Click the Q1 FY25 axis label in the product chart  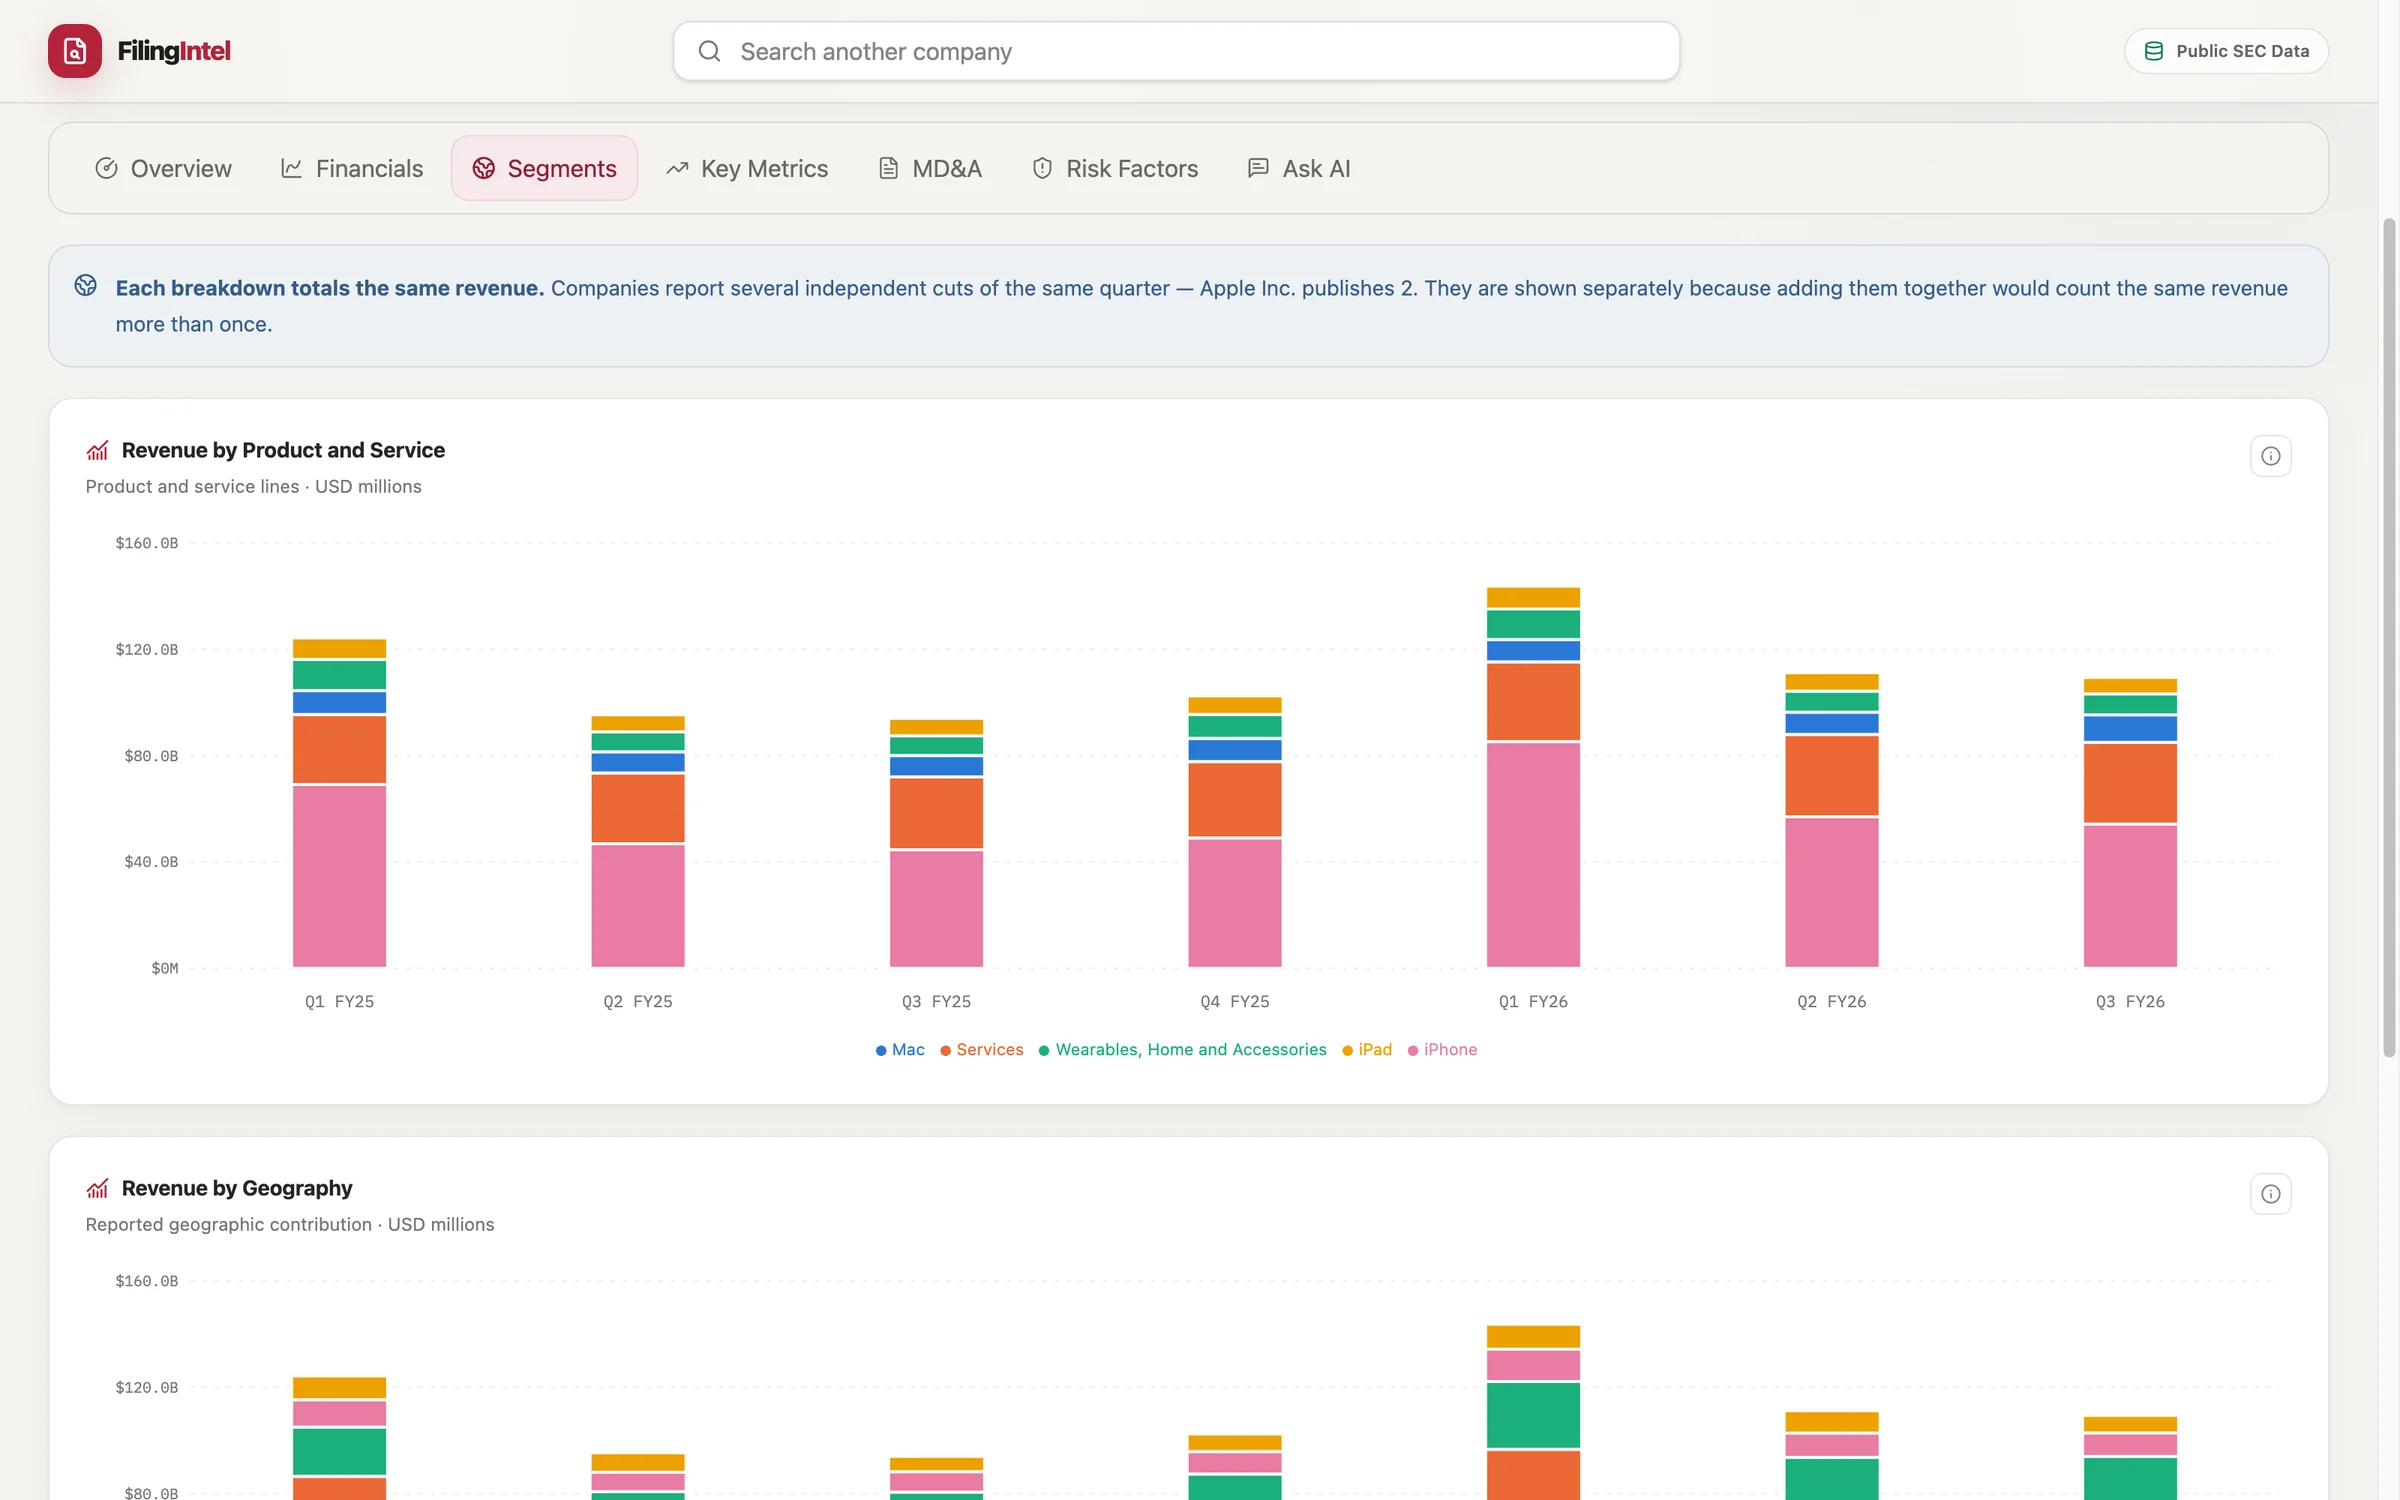pos(339,1002)
